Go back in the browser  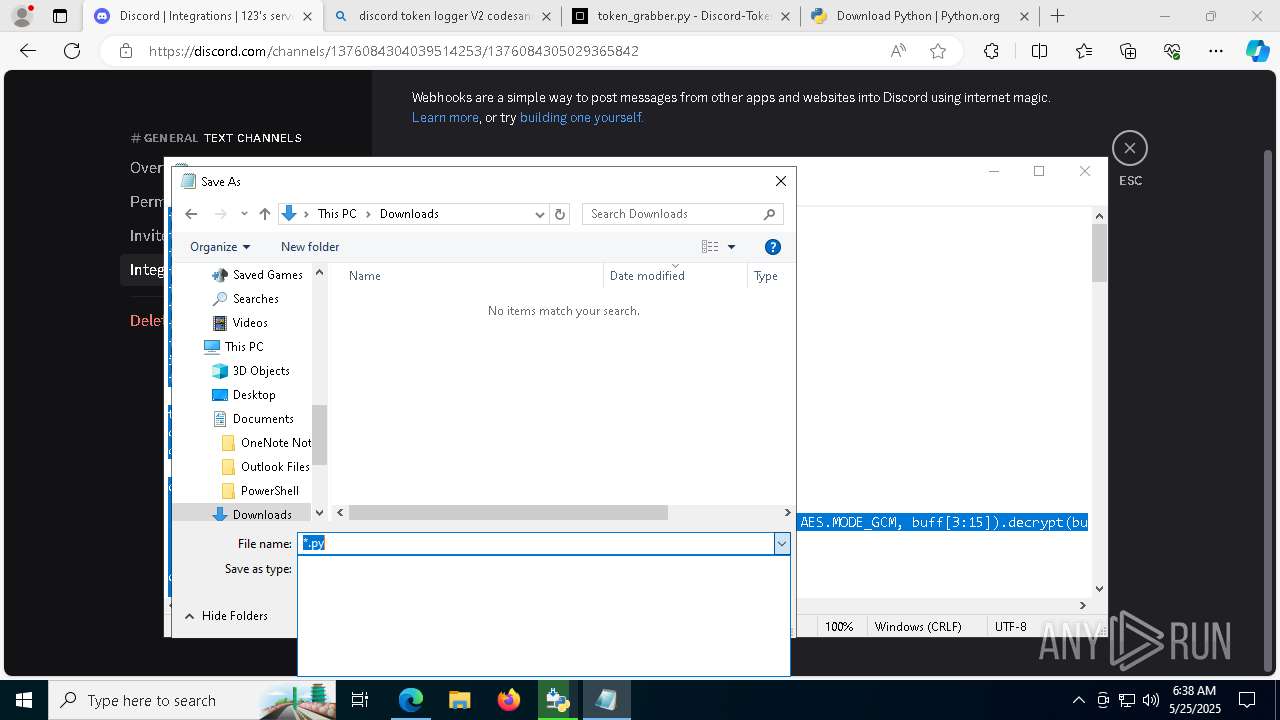click(x=28, y=51)
